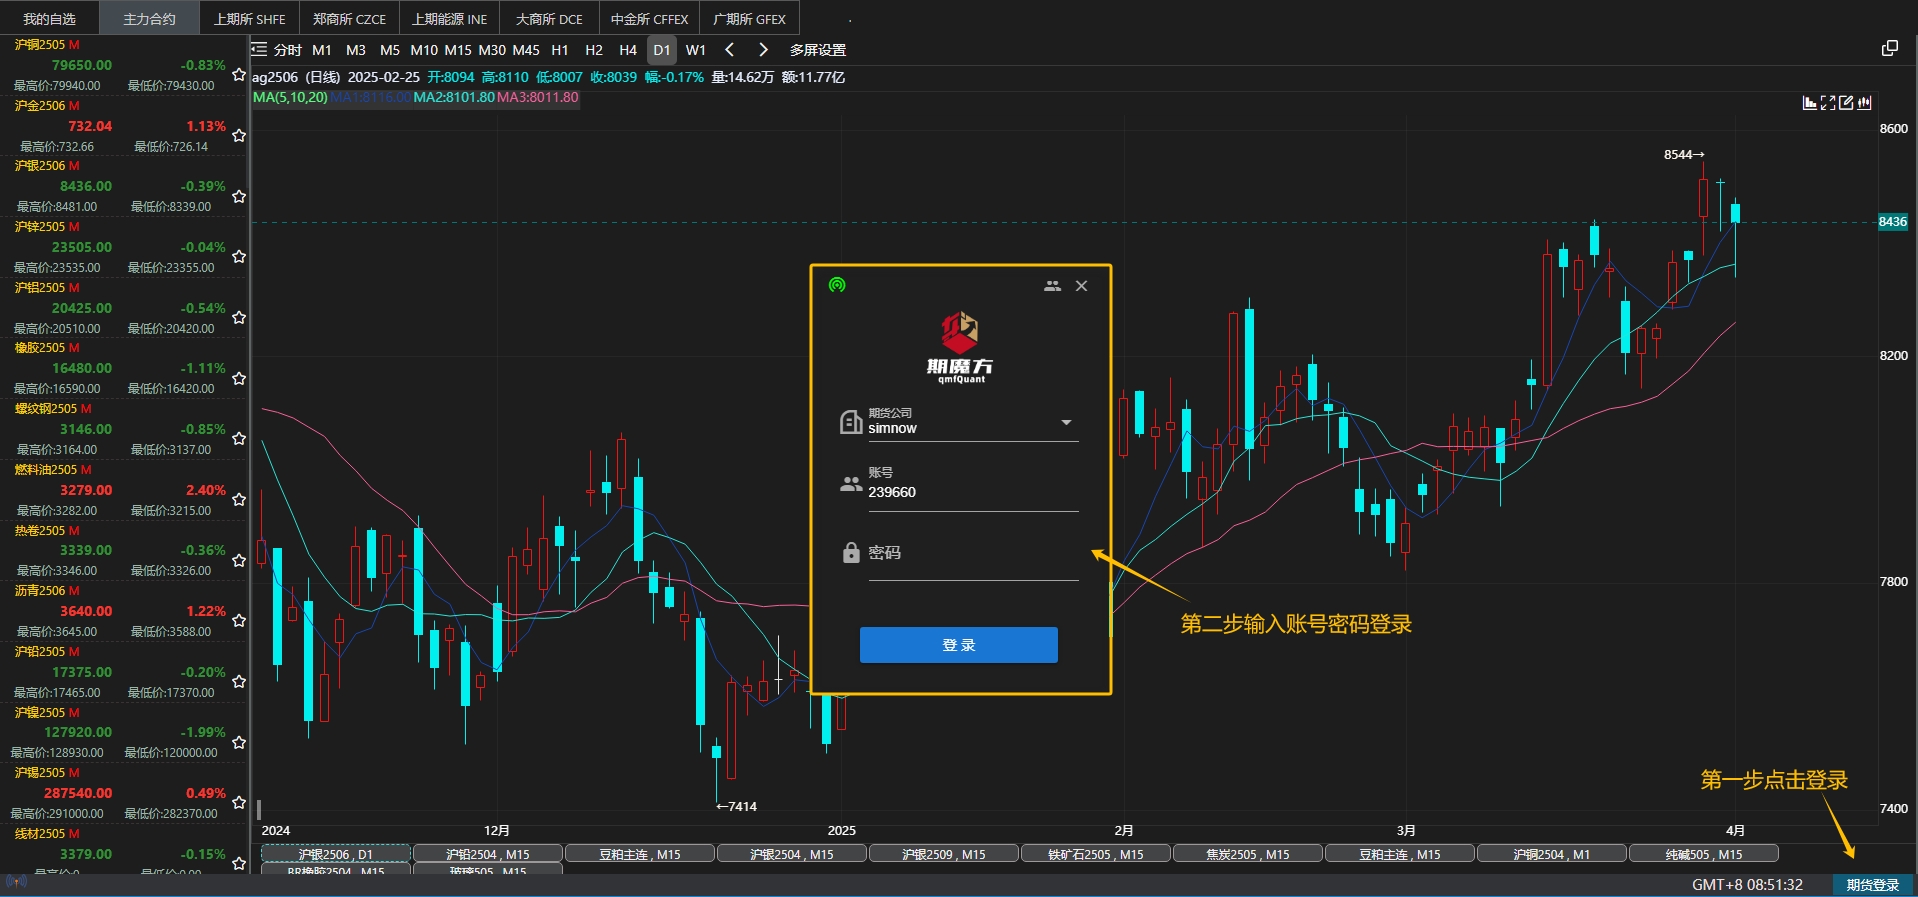Click the green network signal icon in login dialog
1918x897 pixels.
[x=837, y=285]
